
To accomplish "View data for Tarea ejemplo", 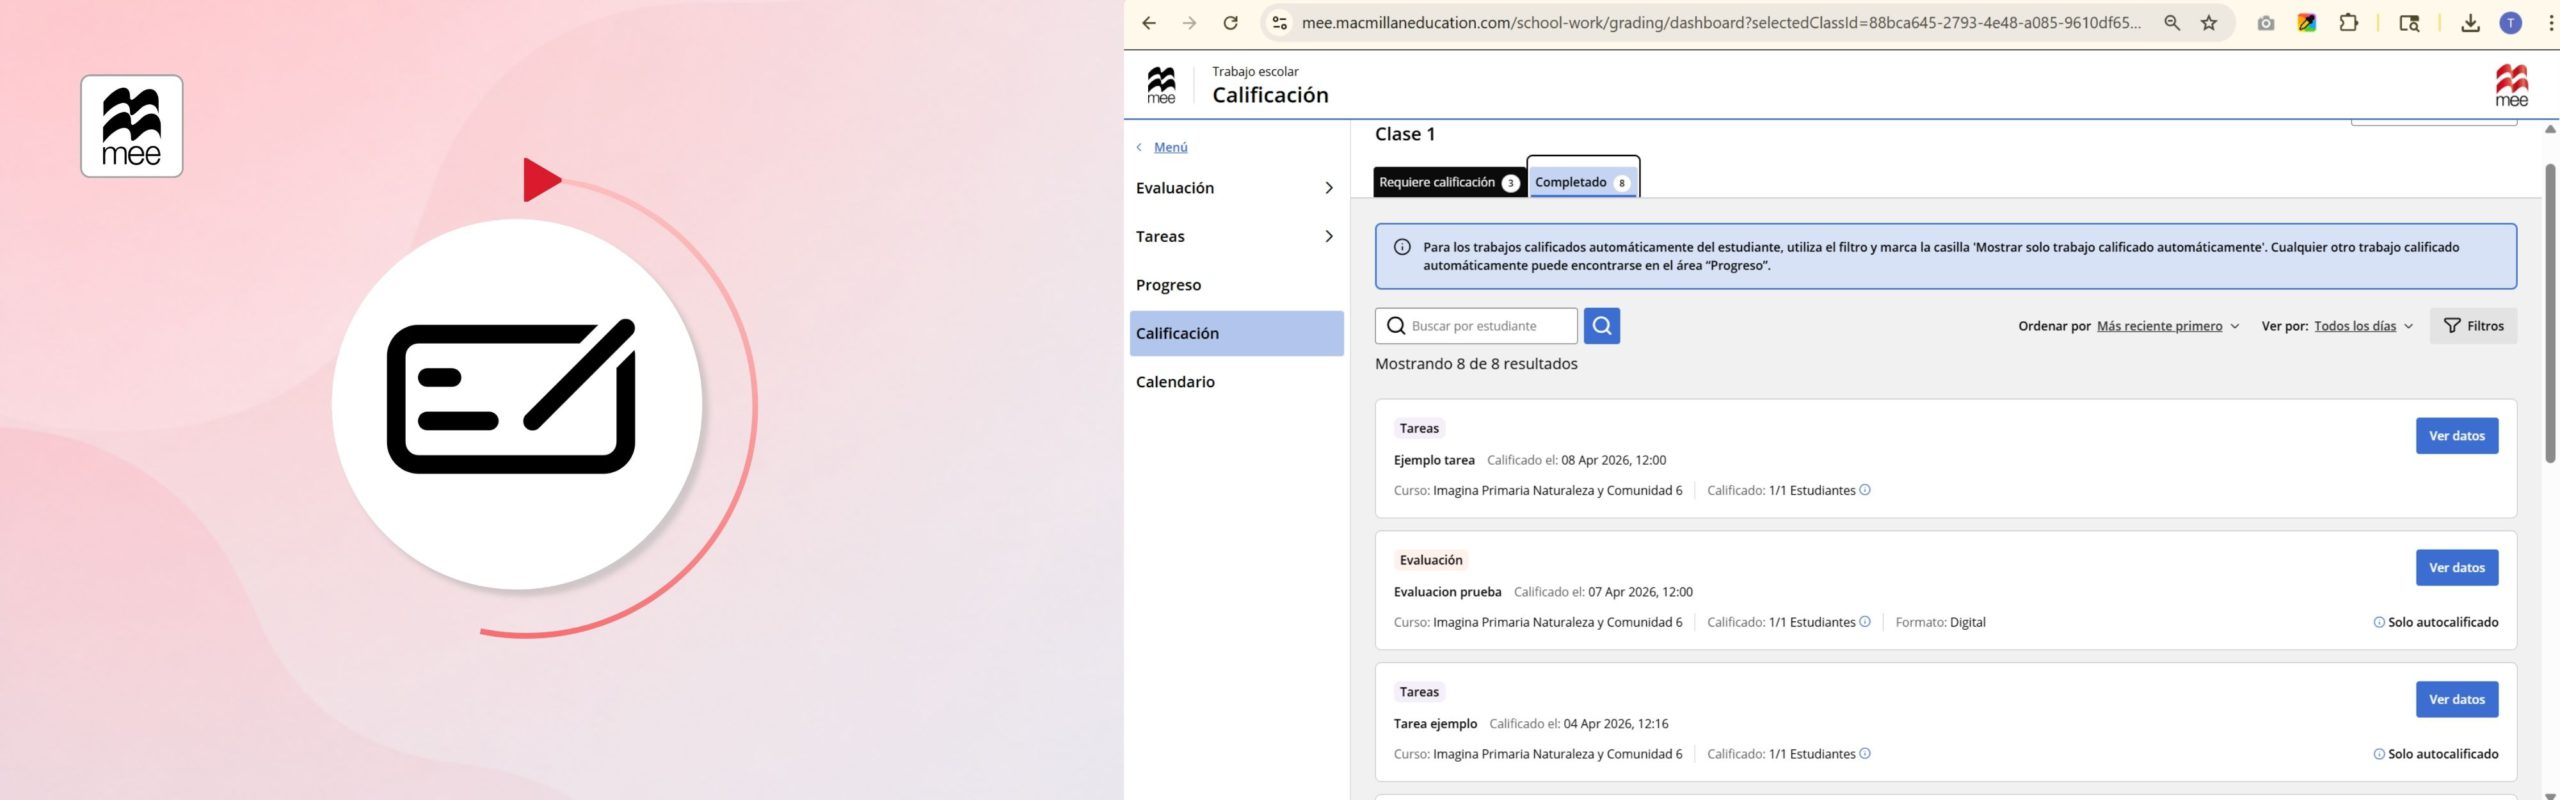I will [x=2457, y=700].
